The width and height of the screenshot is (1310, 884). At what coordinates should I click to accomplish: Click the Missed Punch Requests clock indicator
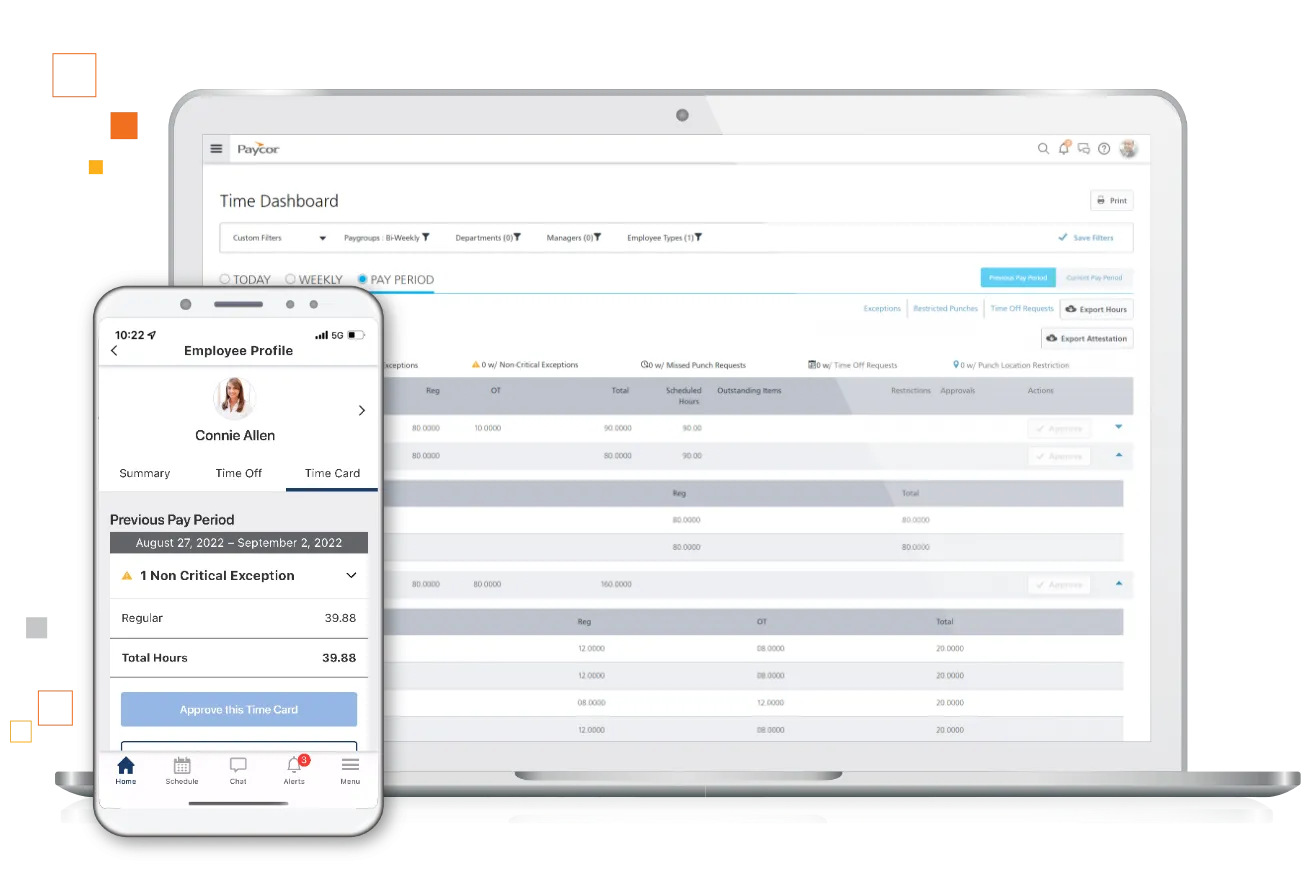693,365
